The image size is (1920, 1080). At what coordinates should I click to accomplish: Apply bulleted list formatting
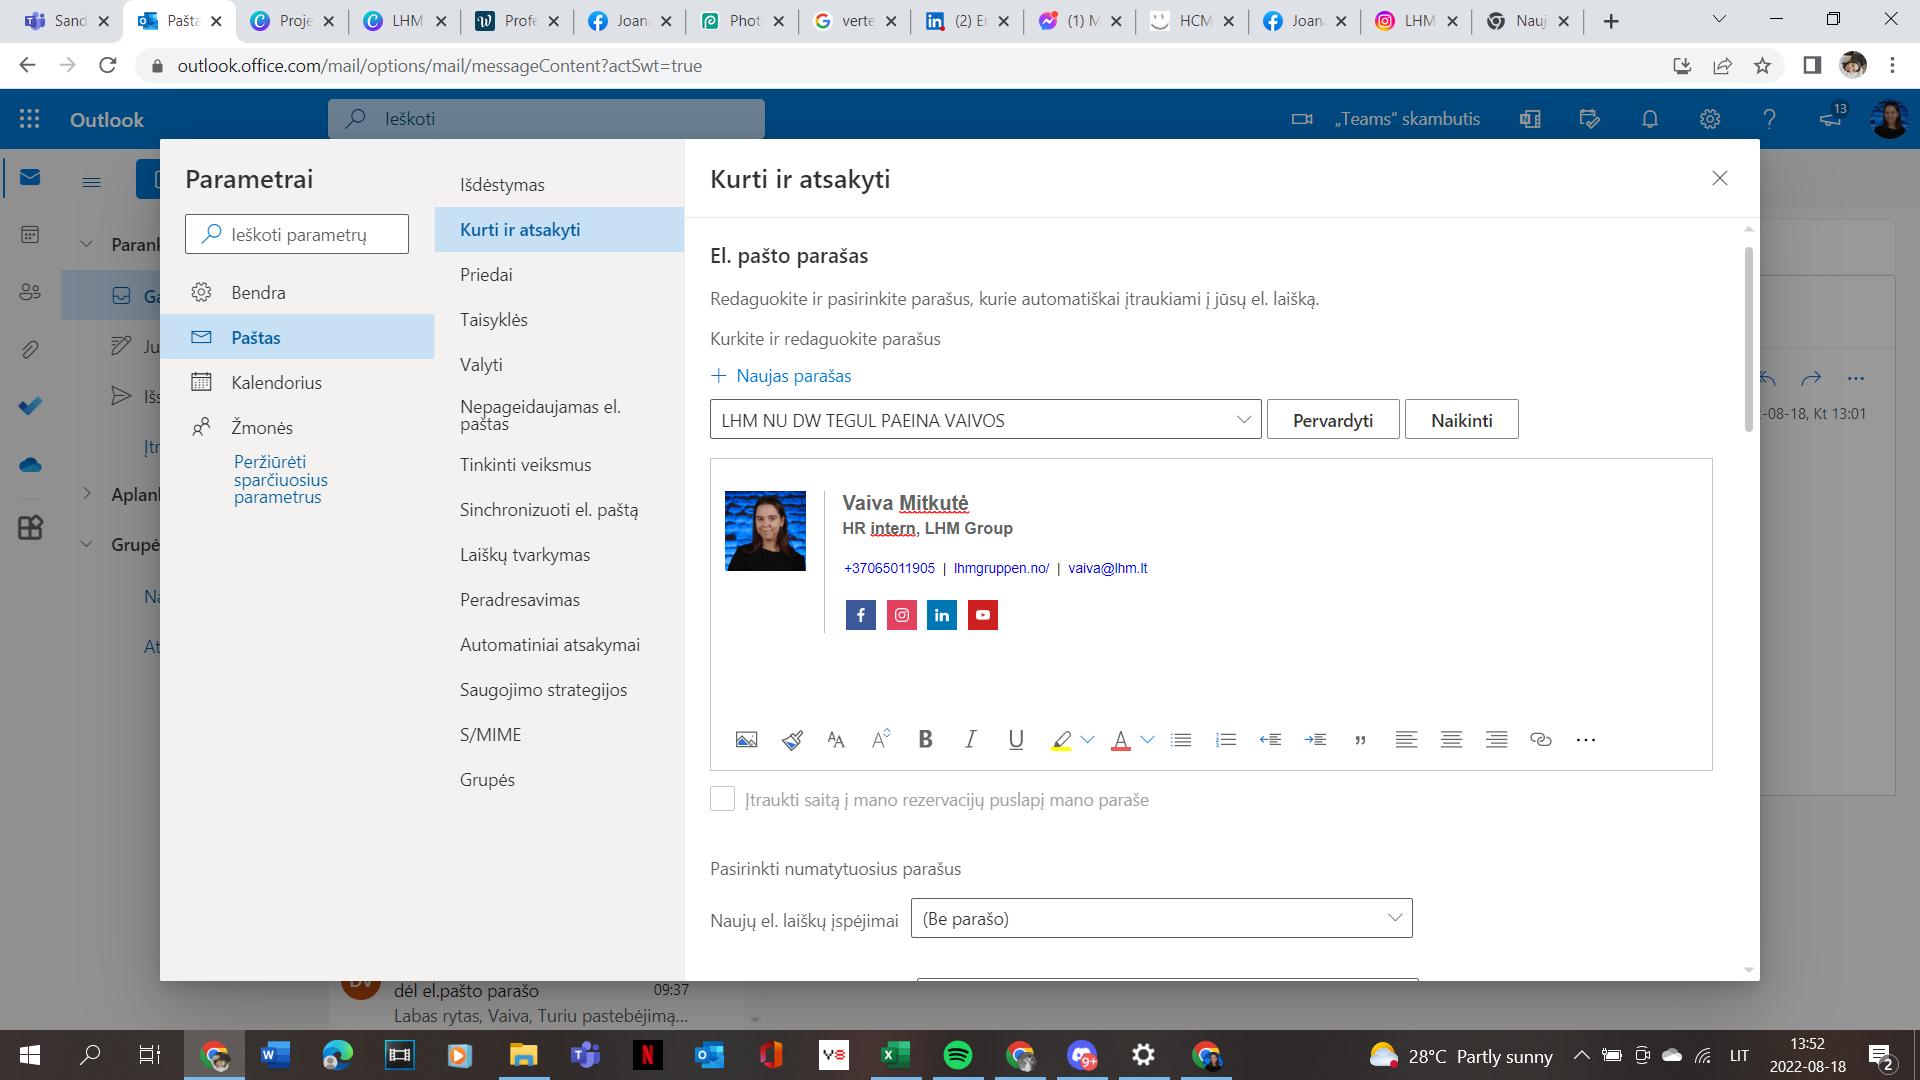(1181, 740)
